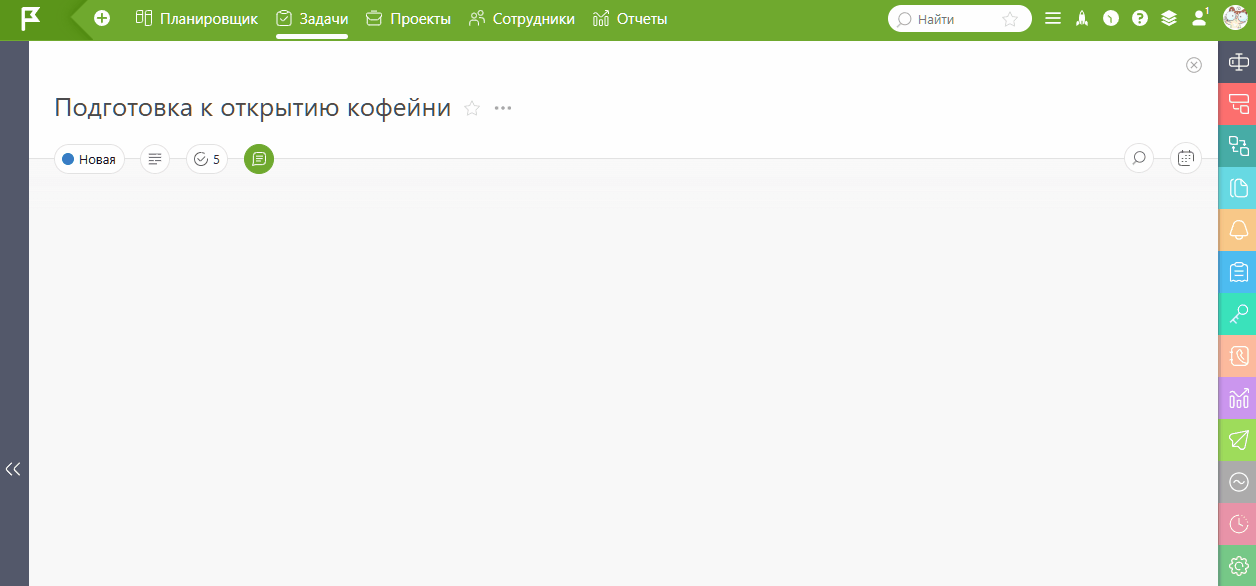Open the user avatar profile menu
This screenshot has height=586, width=1256.
[1235, 18]
